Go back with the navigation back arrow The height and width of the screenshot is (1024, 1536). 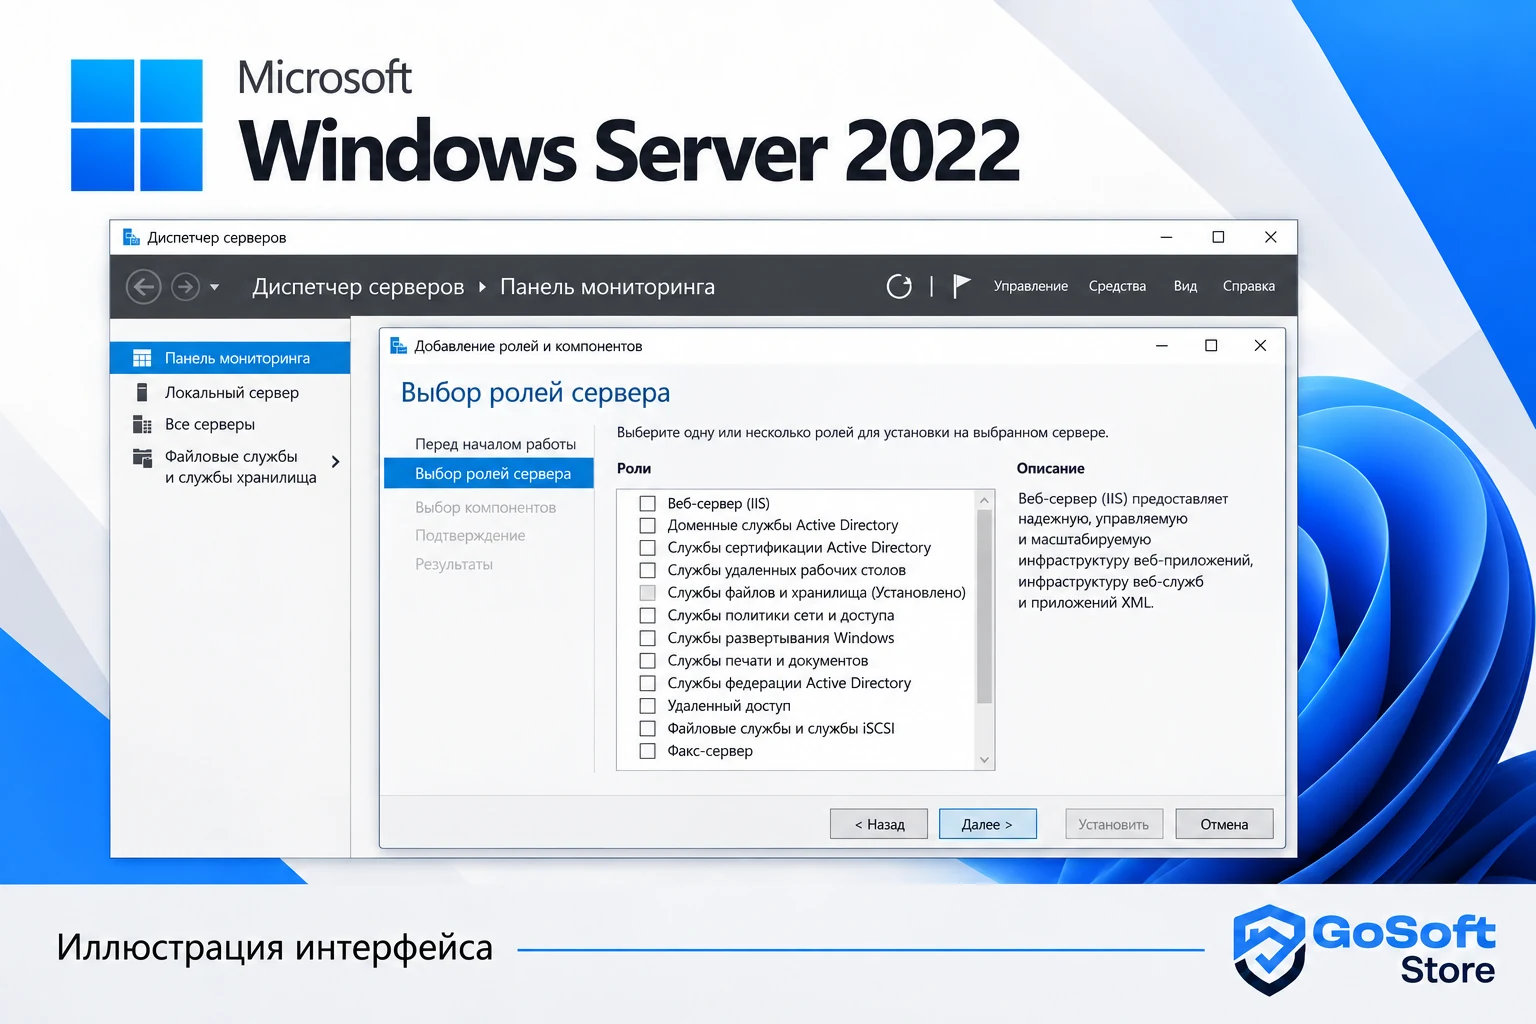[x=144, y=287]
